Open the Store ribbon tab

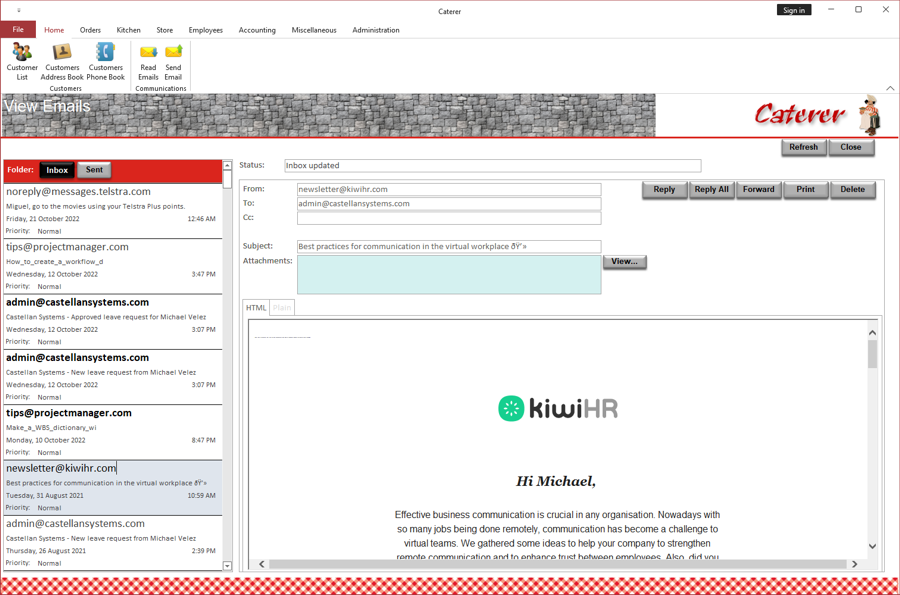(165, 30)
